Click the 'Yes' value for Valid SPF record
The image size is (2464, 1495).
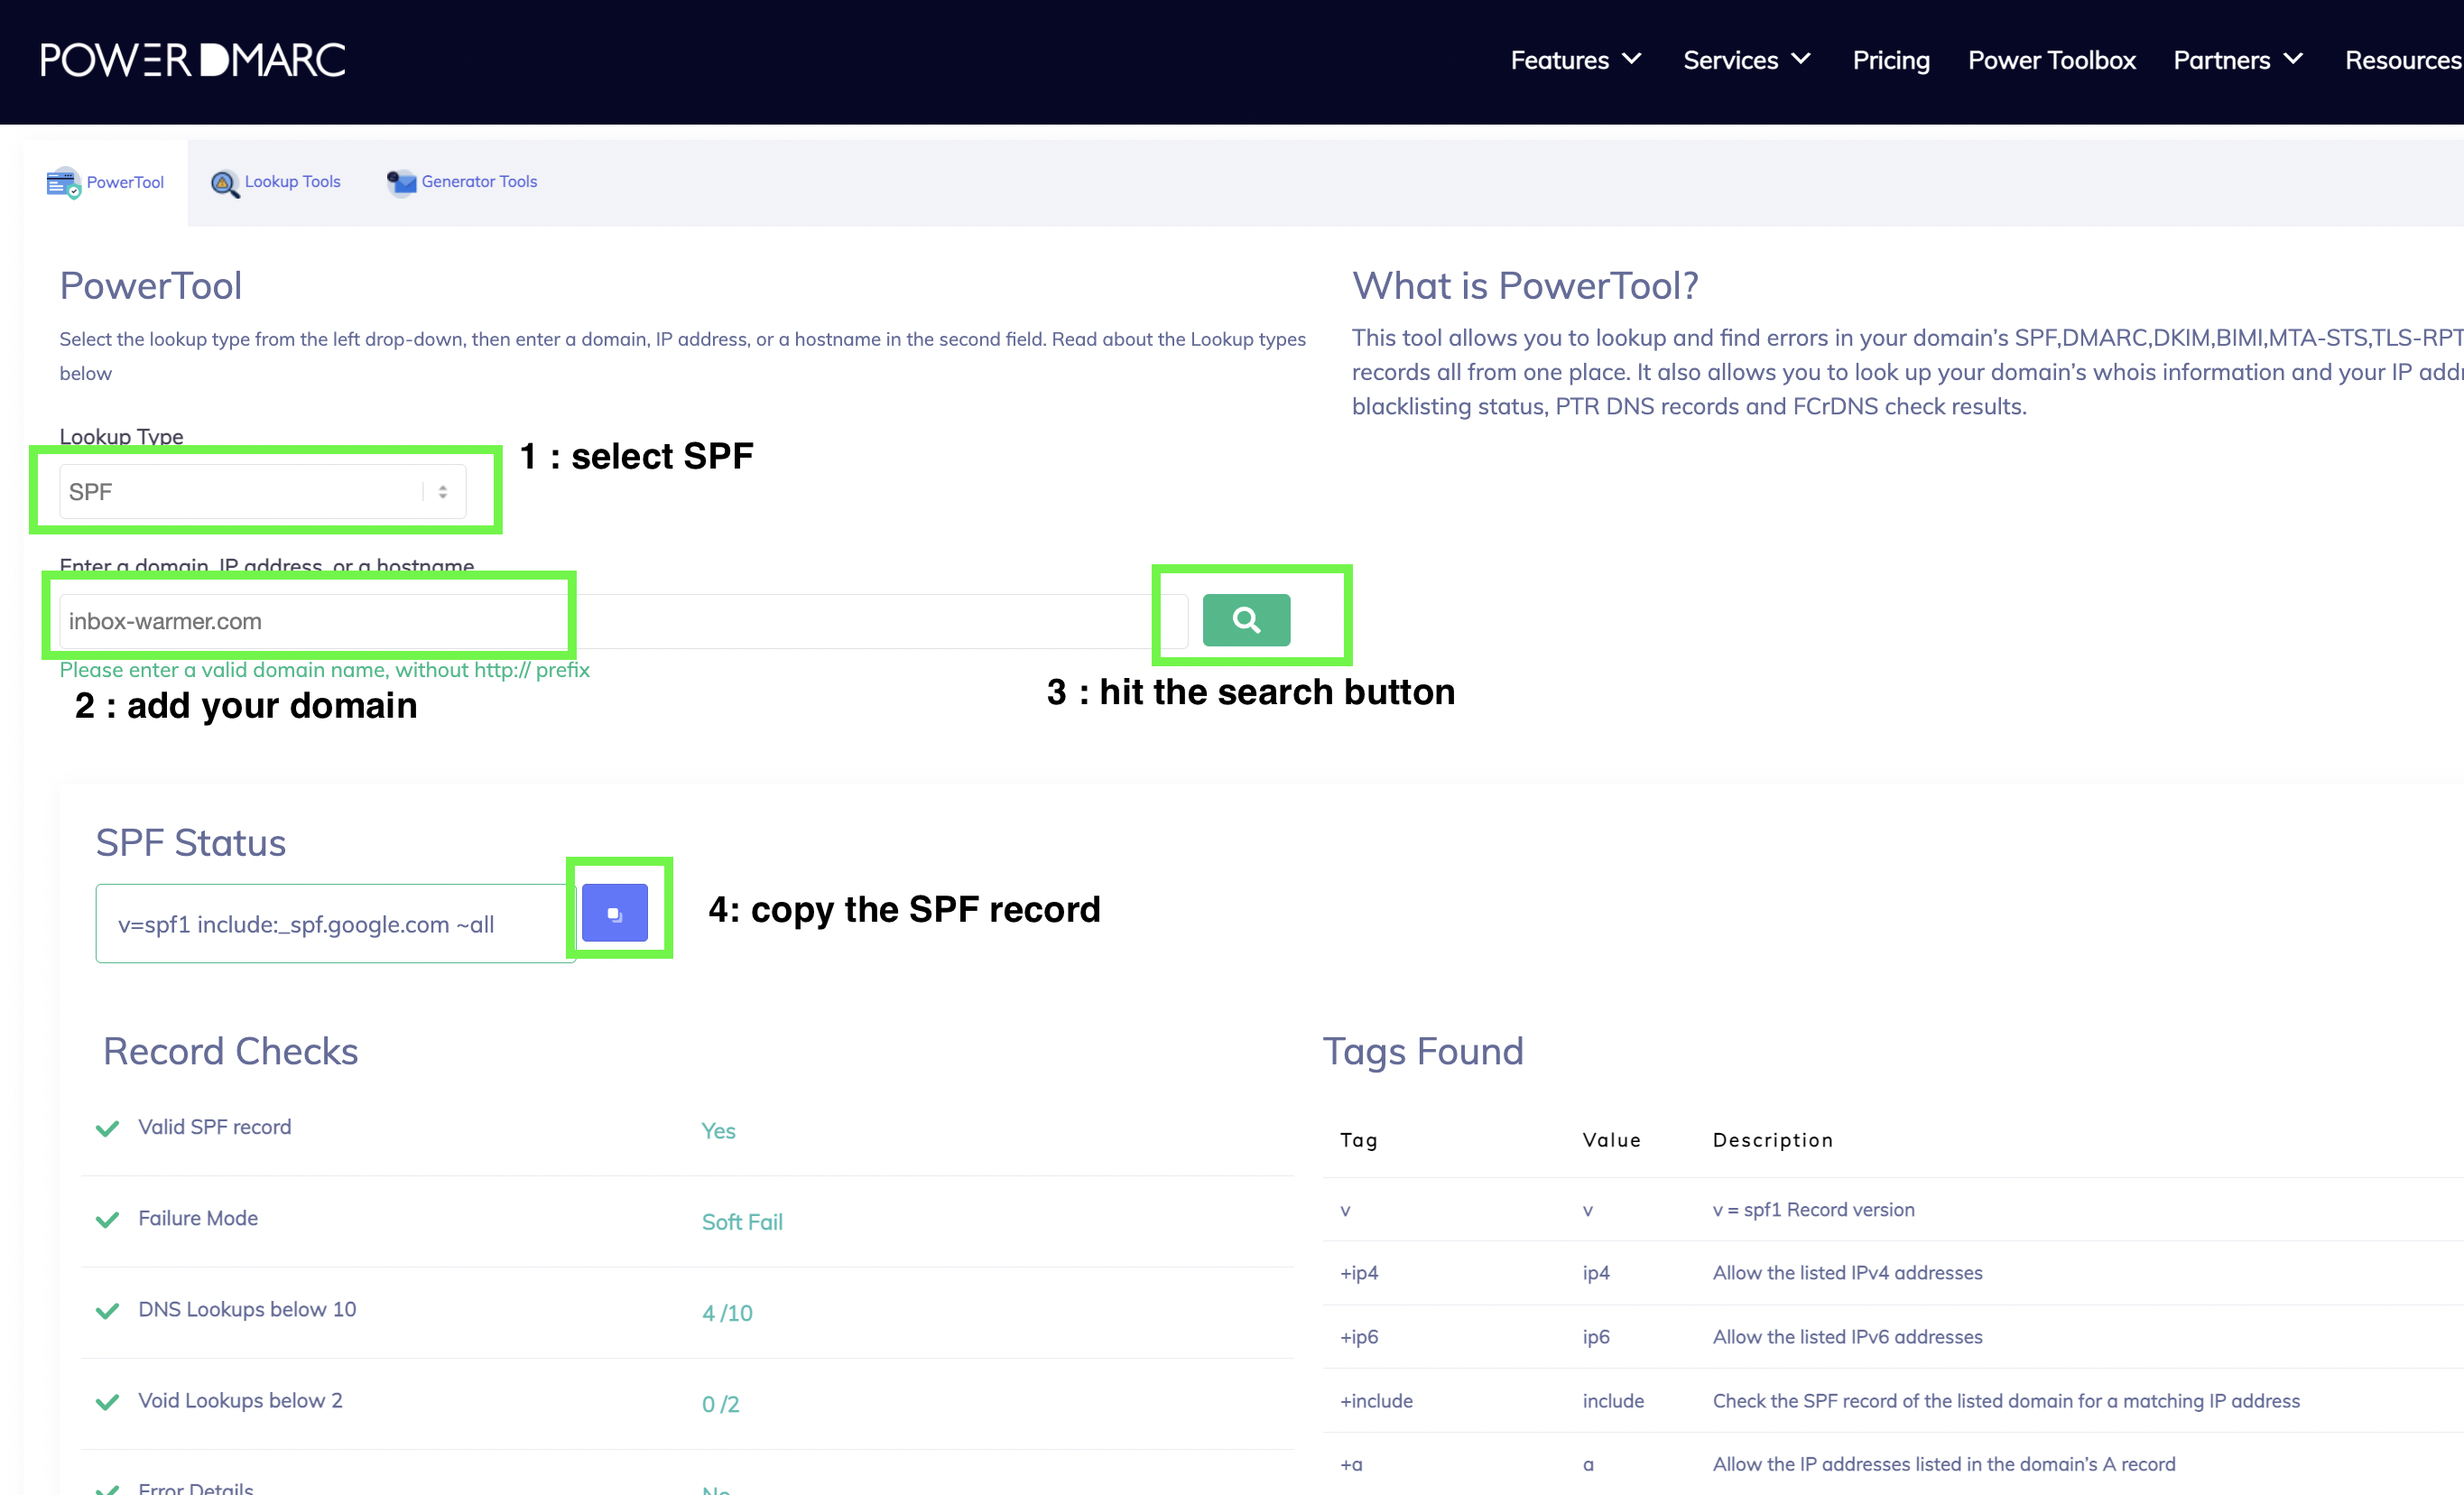tap(718, 1131)
